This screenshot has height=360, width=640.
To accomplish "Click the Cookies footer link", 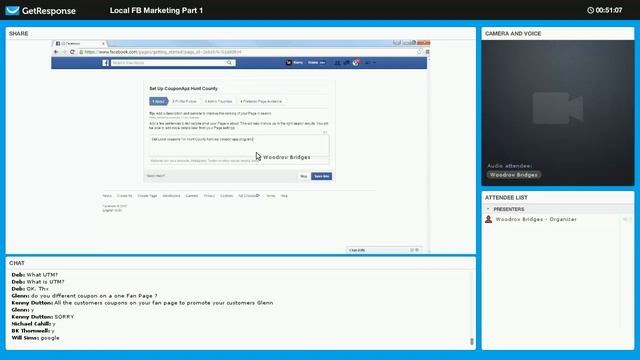I will point(227,196).
